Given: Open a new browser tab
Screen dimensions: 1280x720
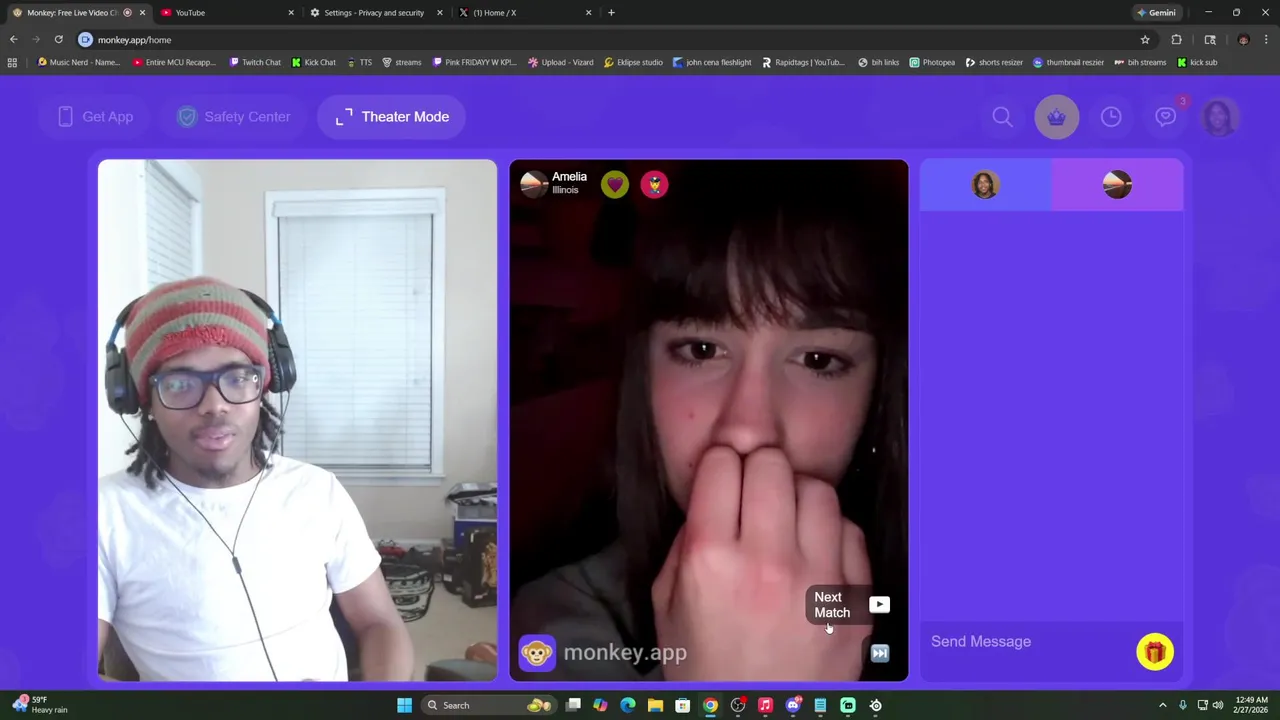Looking at the screenshot, I should click(611, 13).
